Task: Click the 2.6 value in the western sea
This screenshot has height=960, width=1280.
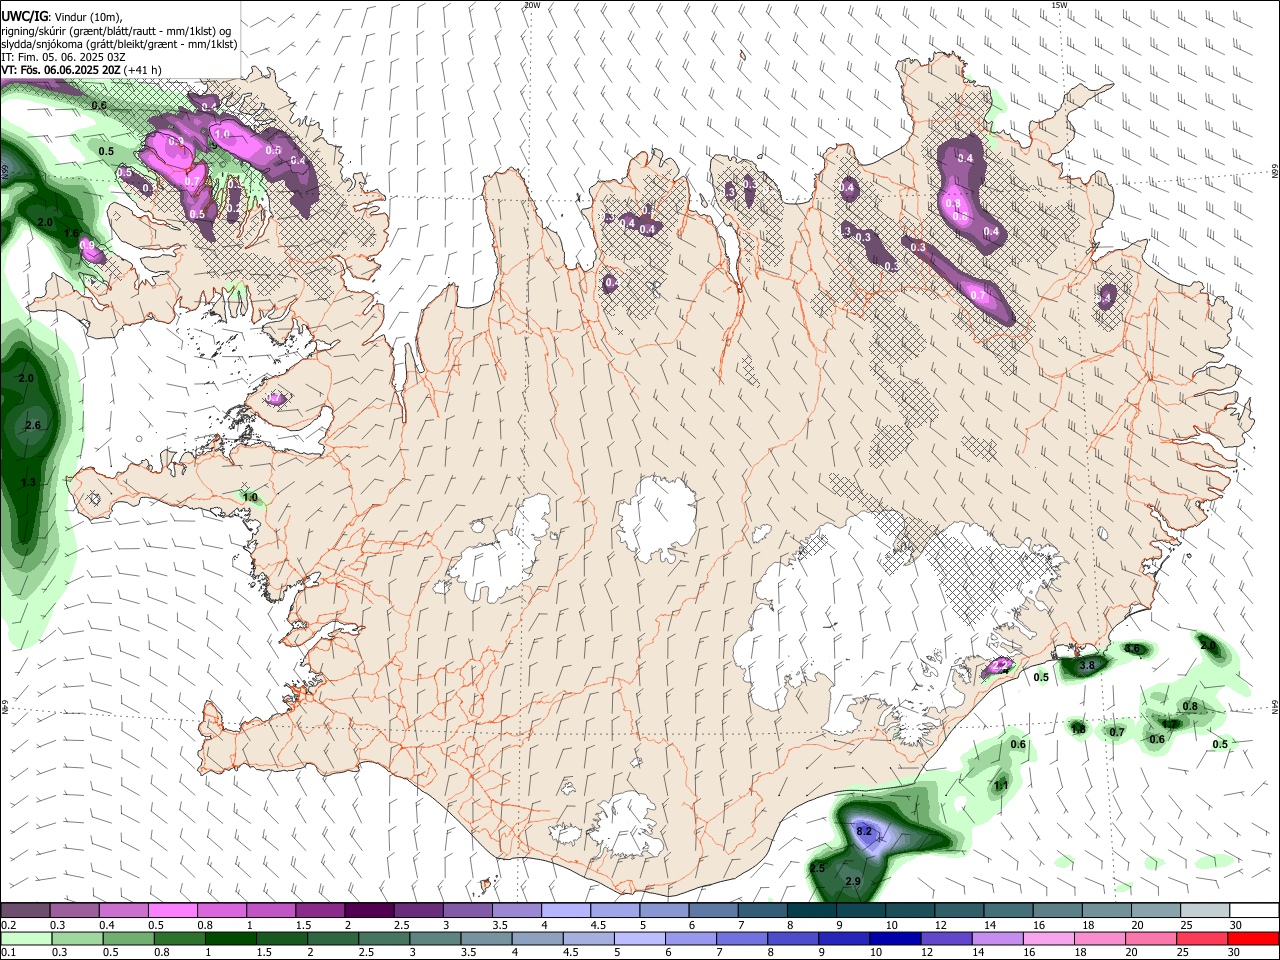Action: [33, 425]
